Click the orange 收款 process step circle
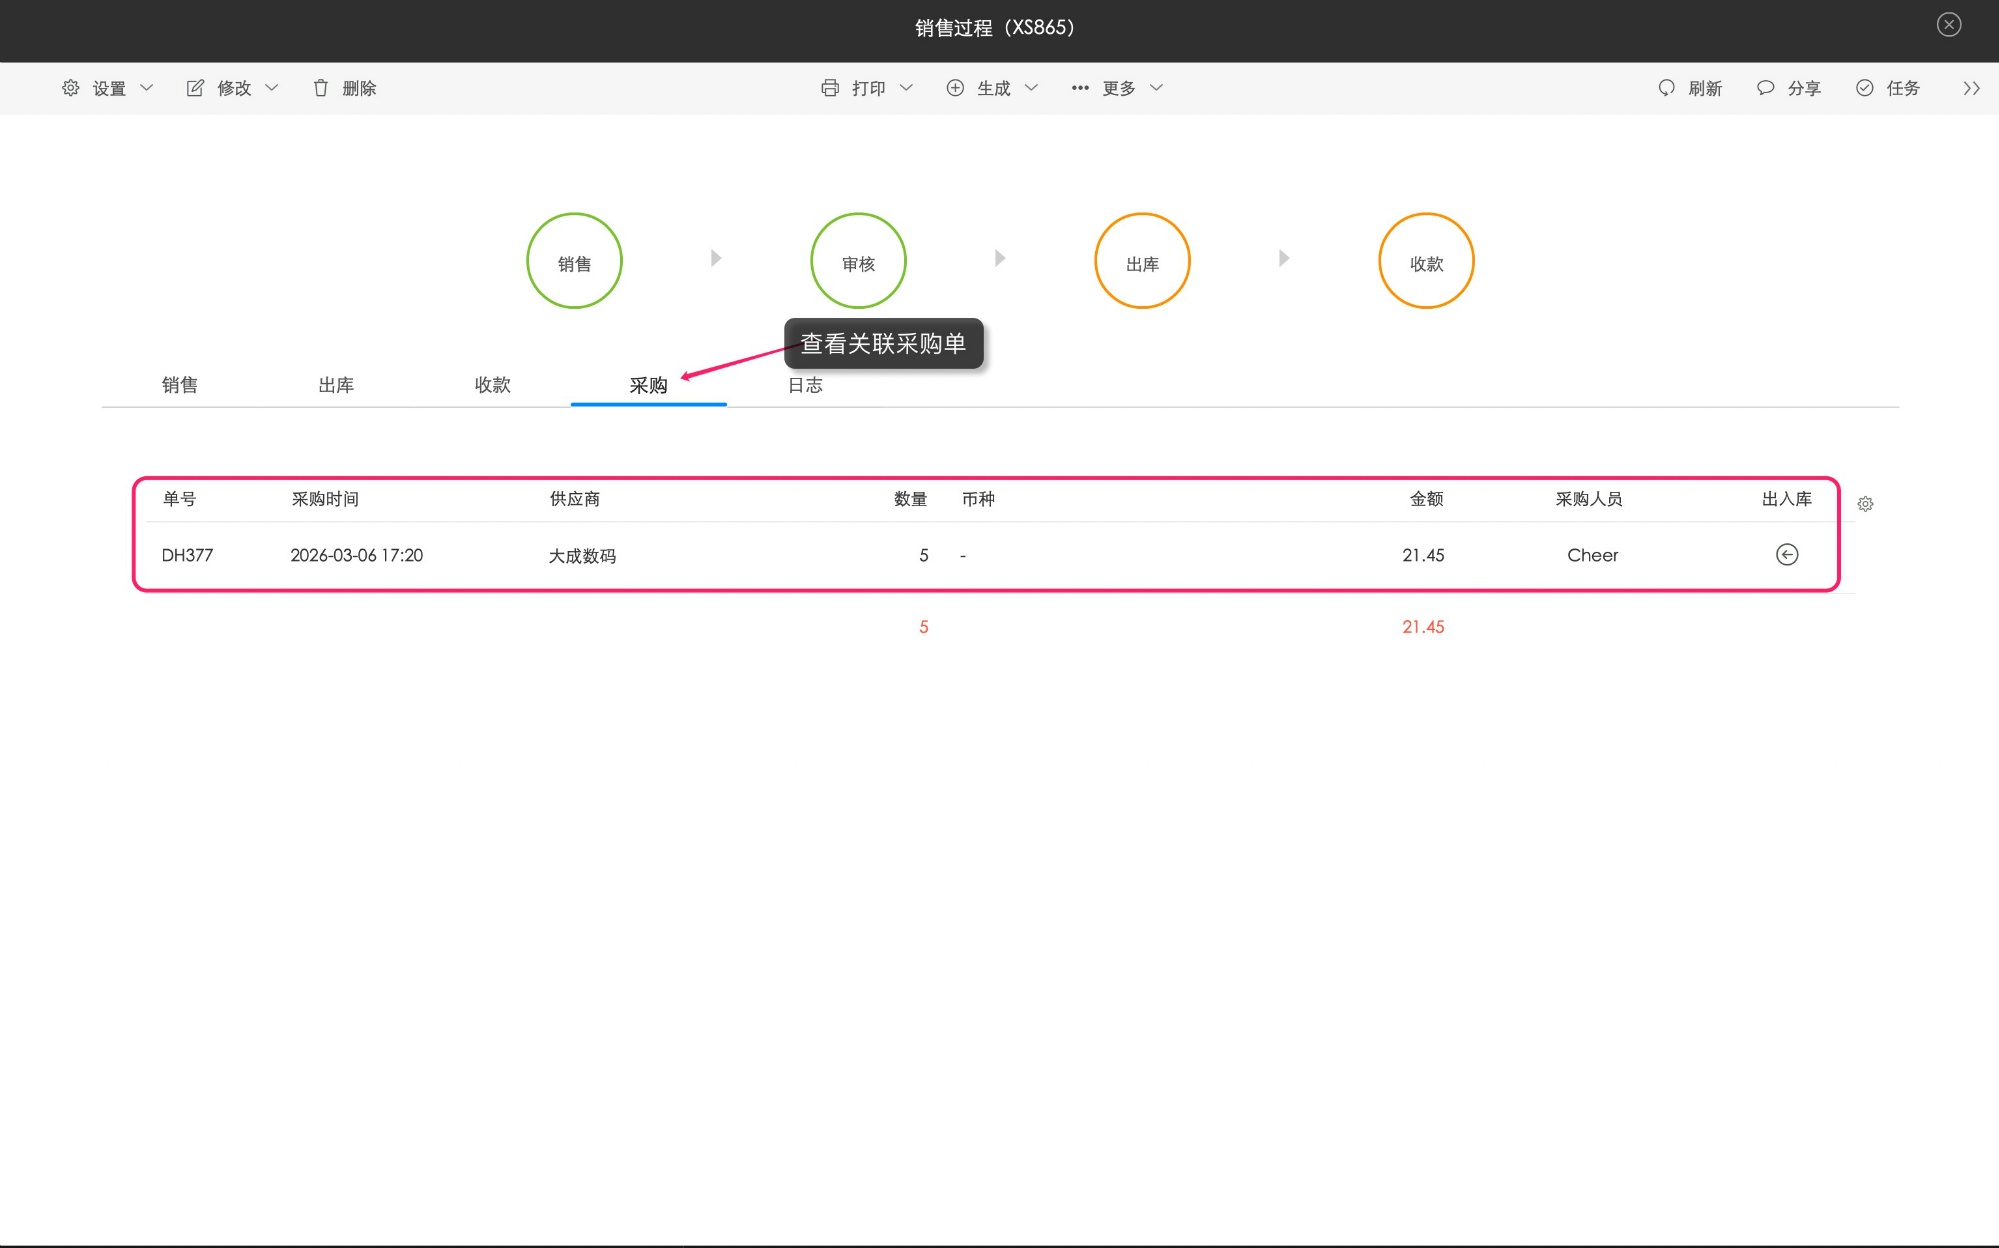1999x1248 pixels. (1426, 262)
